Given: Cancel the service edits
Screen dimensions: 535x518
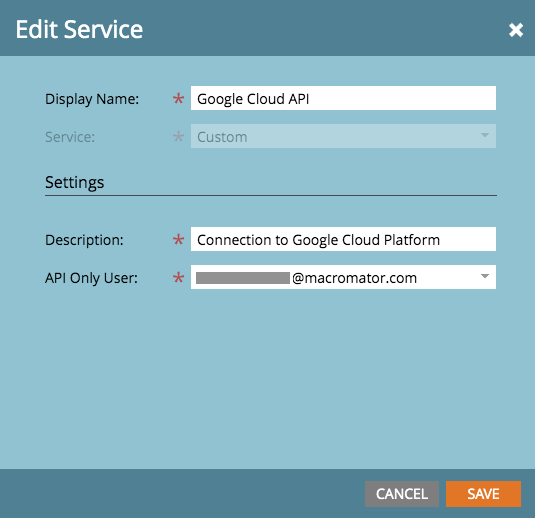Looking at the screenshot, I should point(402,494).
